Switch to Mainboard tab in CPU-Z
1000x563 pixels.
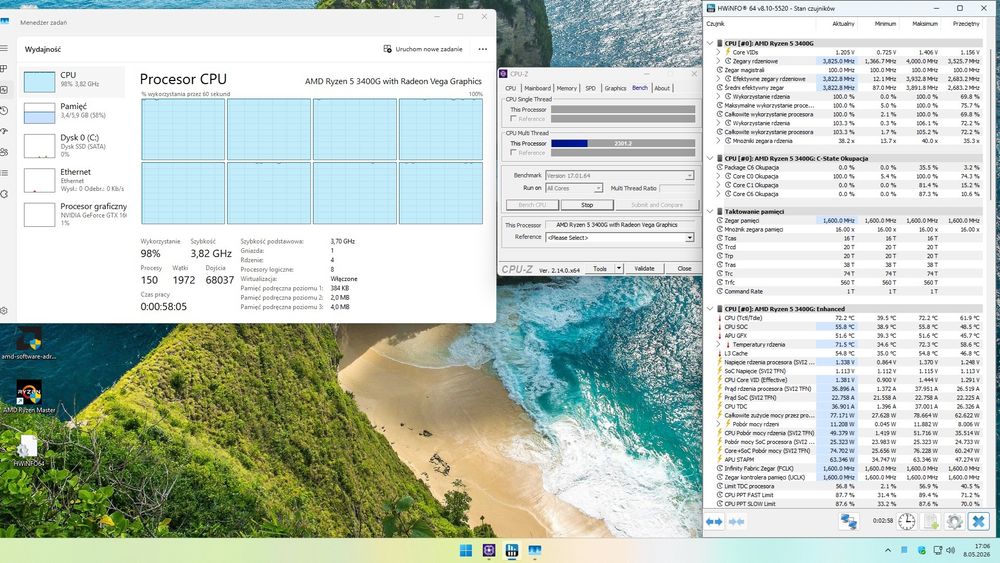tap(538, 88)
